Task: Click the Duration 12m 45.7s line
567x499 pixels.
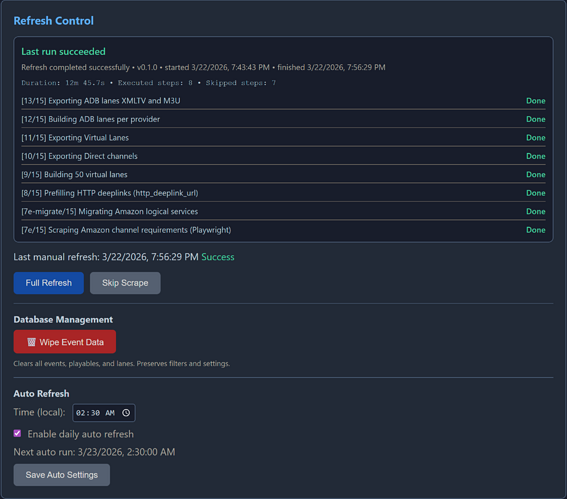Action: [148, 83]
